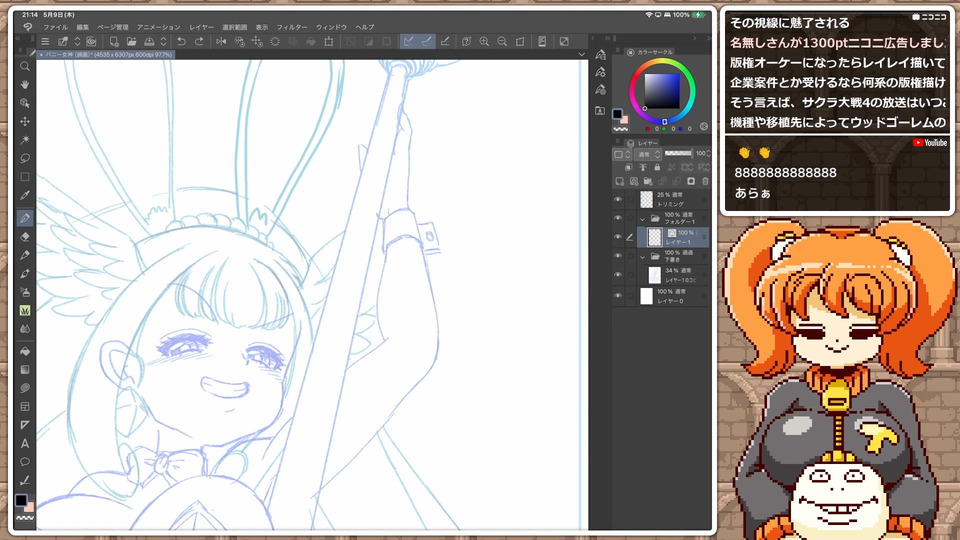Screen dimensions: 960x540
Task: Open the フィルター menu
Action: [292, 27]
